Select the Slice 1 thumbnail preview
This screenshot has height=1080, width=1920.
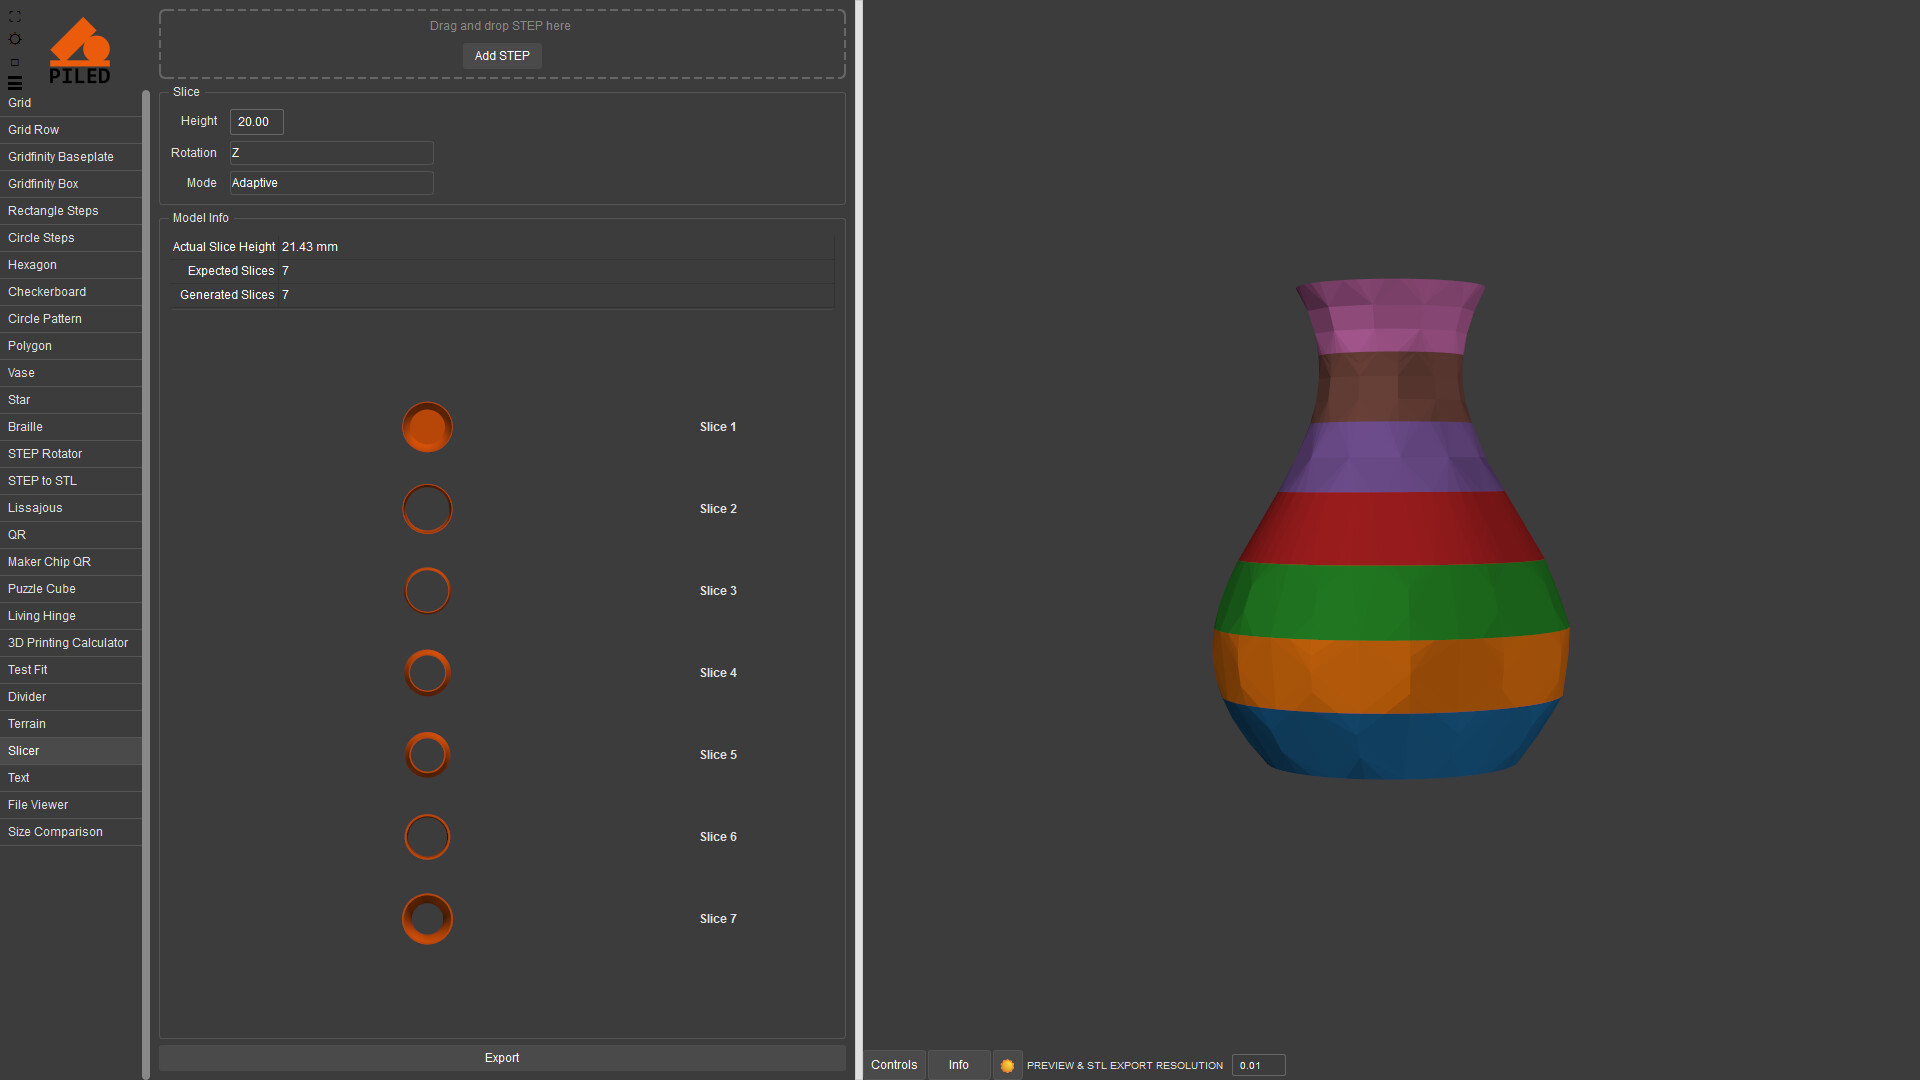[427, 427]
